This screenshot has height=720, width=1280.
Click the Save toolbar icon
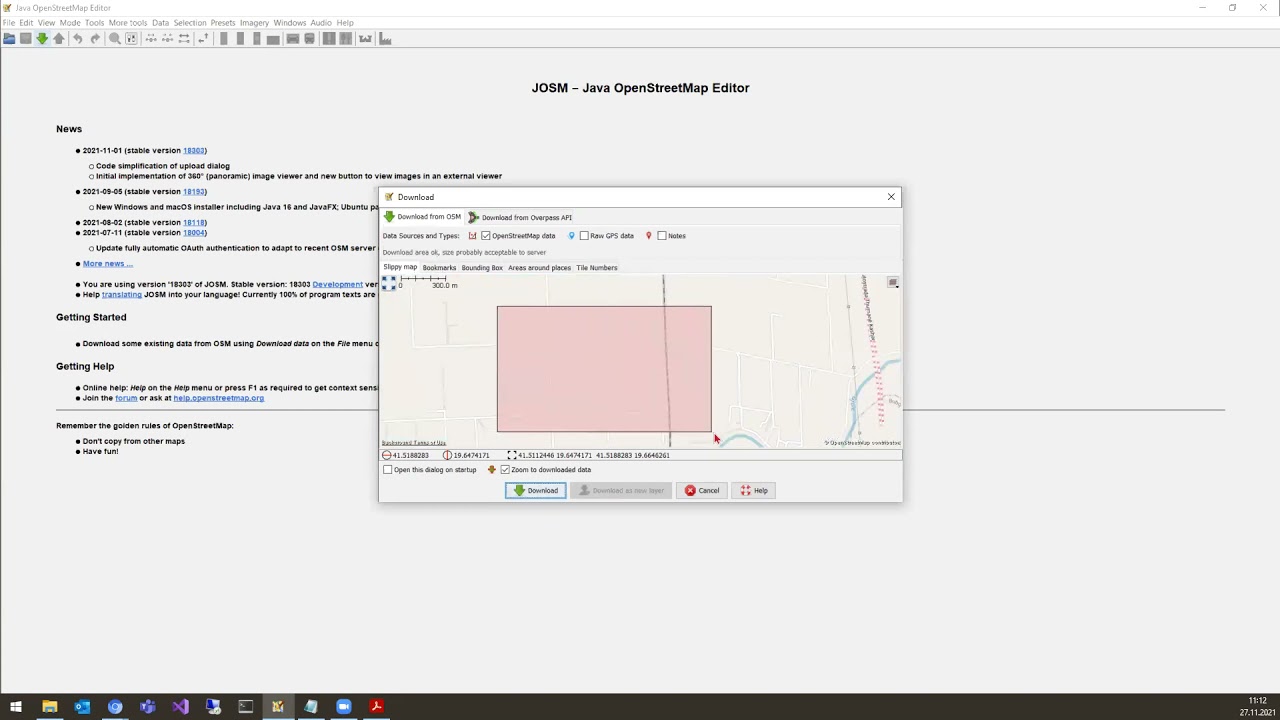26,38
